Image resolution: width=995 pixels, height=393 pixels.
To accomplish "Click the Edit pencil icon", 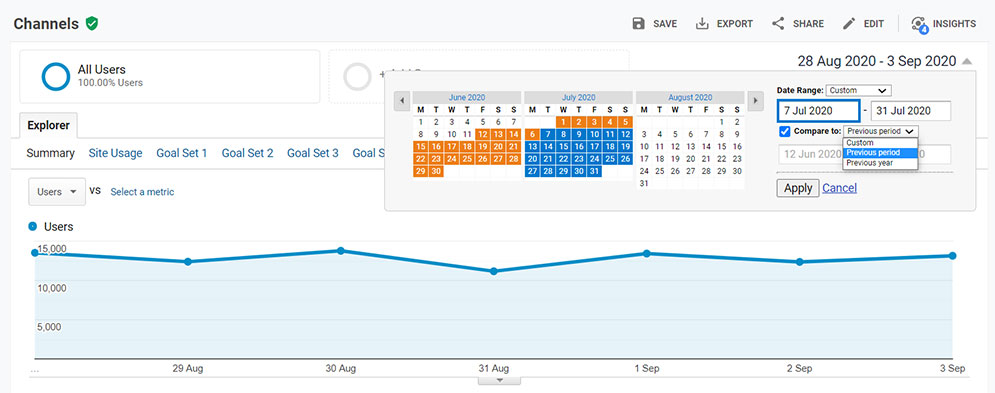I will 849,23.
